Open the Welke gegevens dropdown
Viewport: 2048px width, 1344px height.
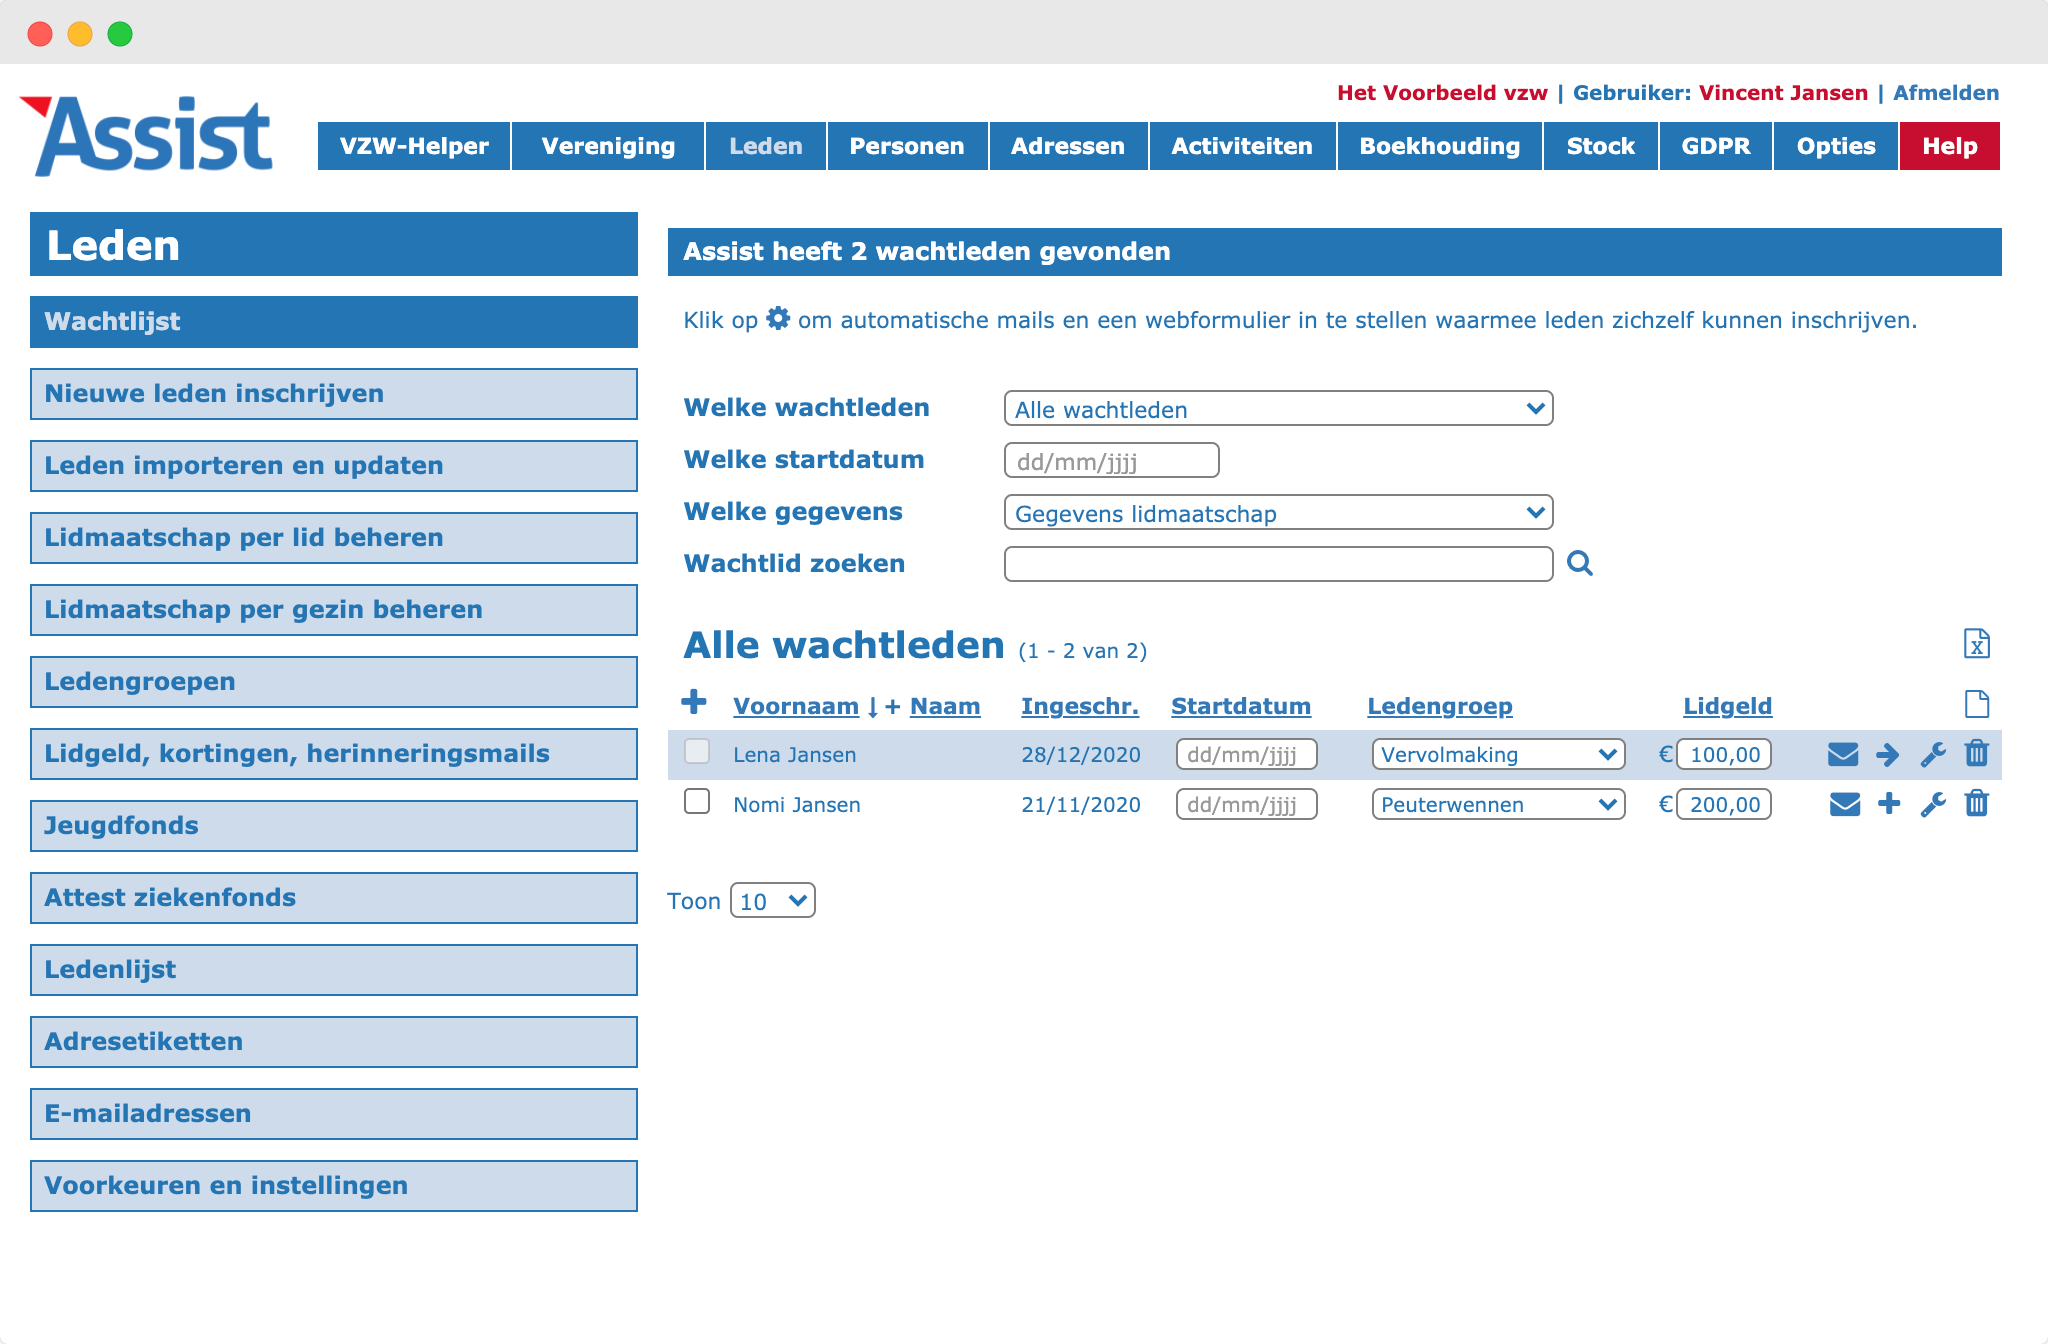point(1278,512)
